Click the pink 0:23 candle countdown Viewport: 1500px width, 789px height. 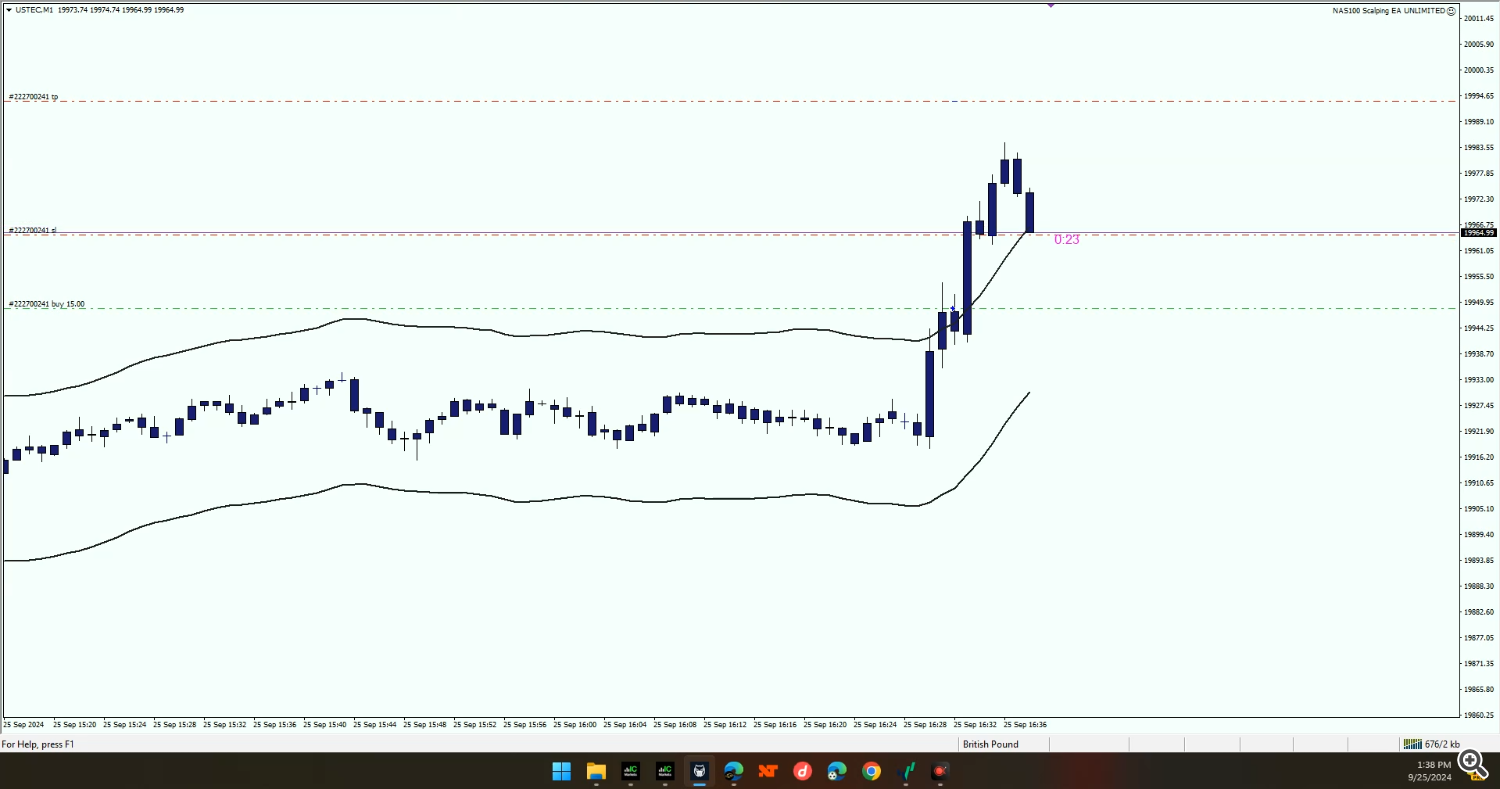pos(1067,240)
